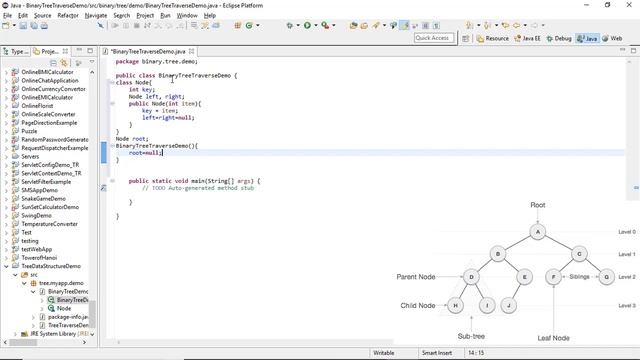Click the Save All icon
Screen dimensions: 640x360
coord(34,26)
